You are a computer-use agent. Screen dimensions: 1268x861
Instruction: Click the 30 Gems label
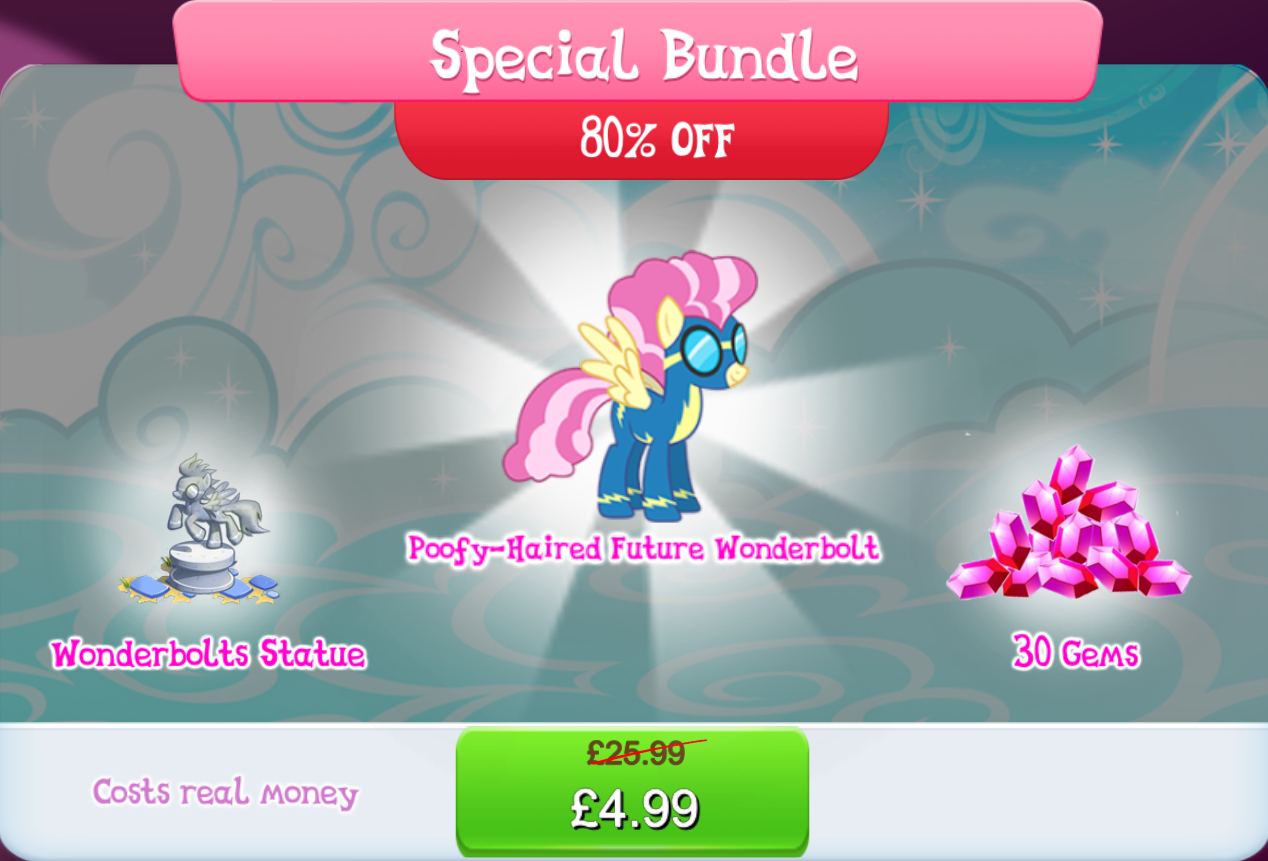[1076, 653]
